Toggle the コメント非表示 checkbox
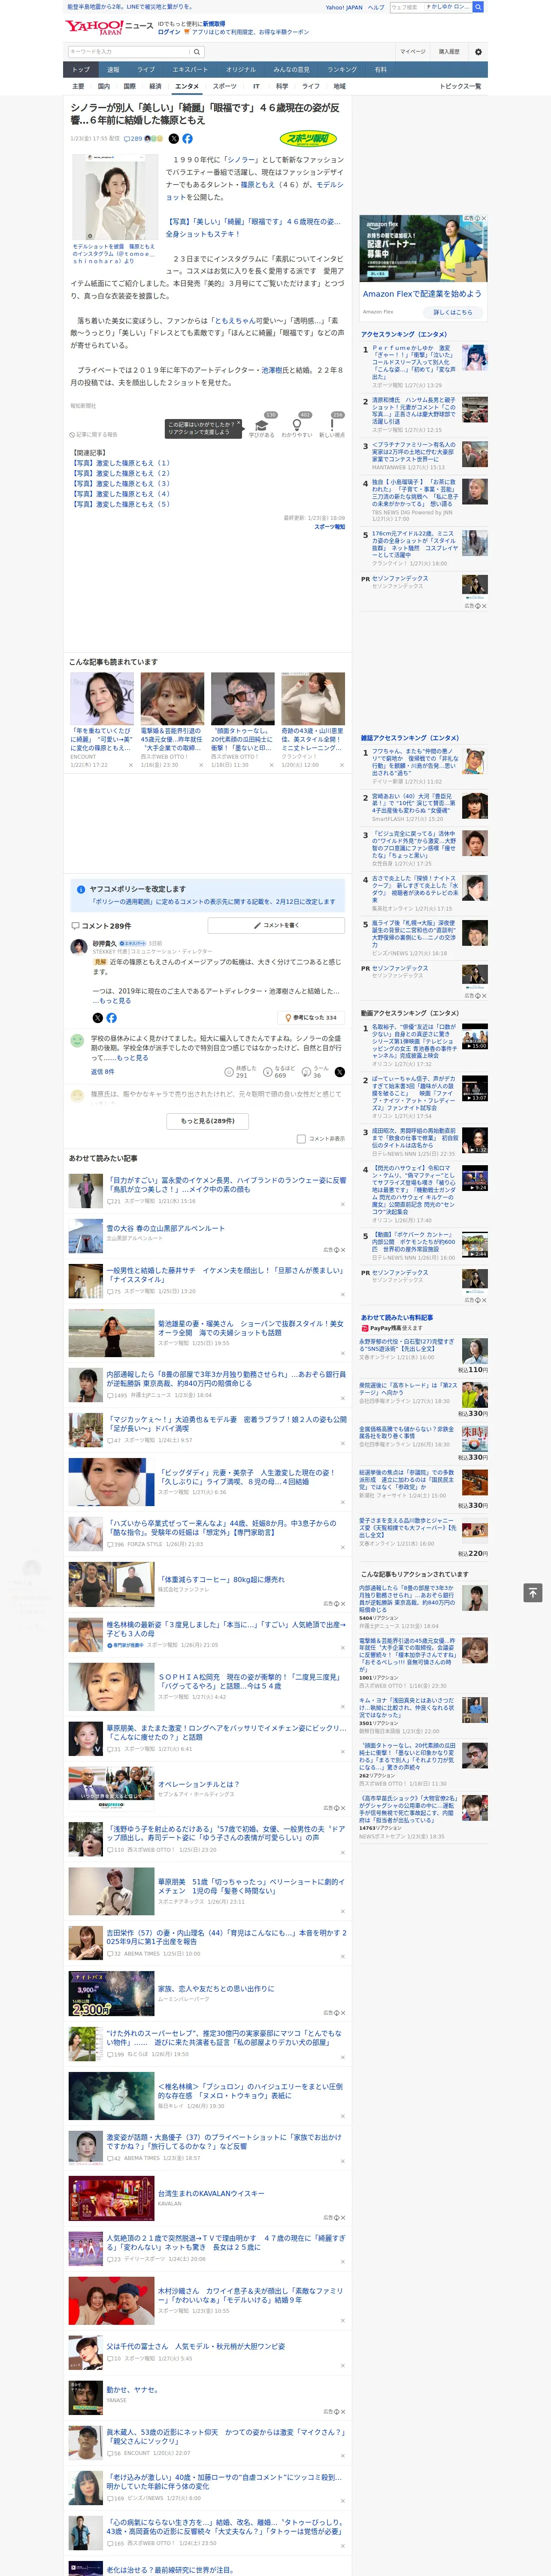Viewport: 551px width, 2576px height. coord(301,1139)
